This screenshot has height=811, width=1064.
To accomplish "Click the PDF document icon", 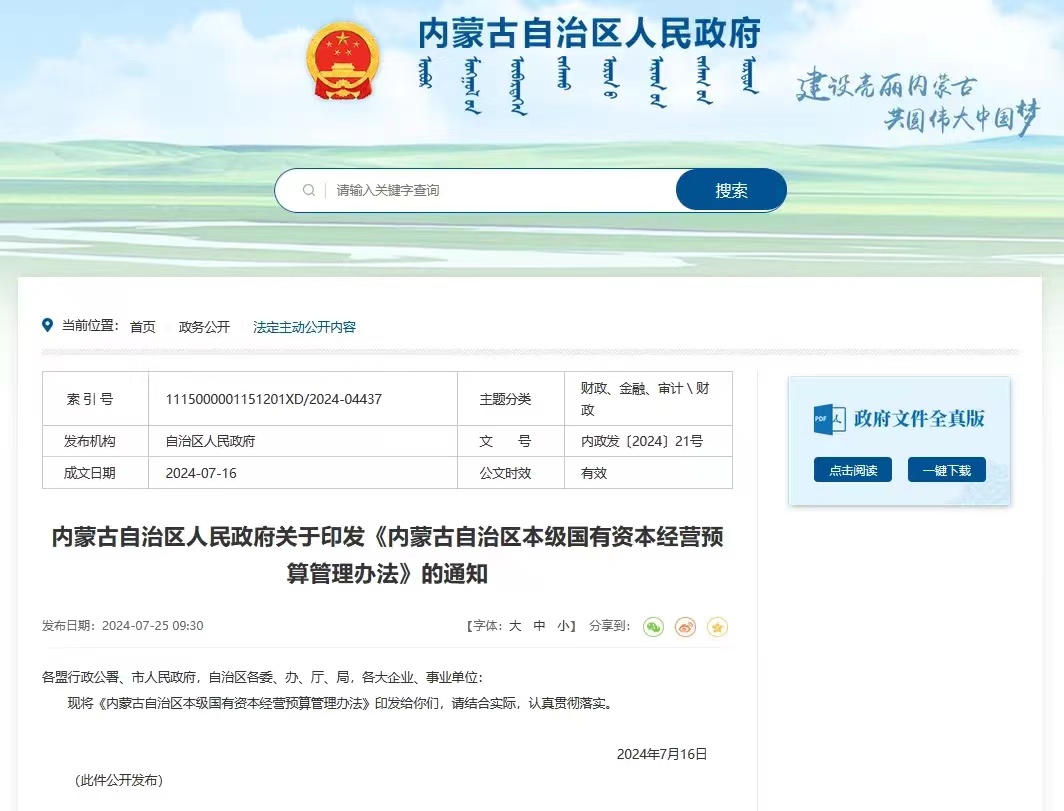I will pyautogui.click(x=829, y=419).
